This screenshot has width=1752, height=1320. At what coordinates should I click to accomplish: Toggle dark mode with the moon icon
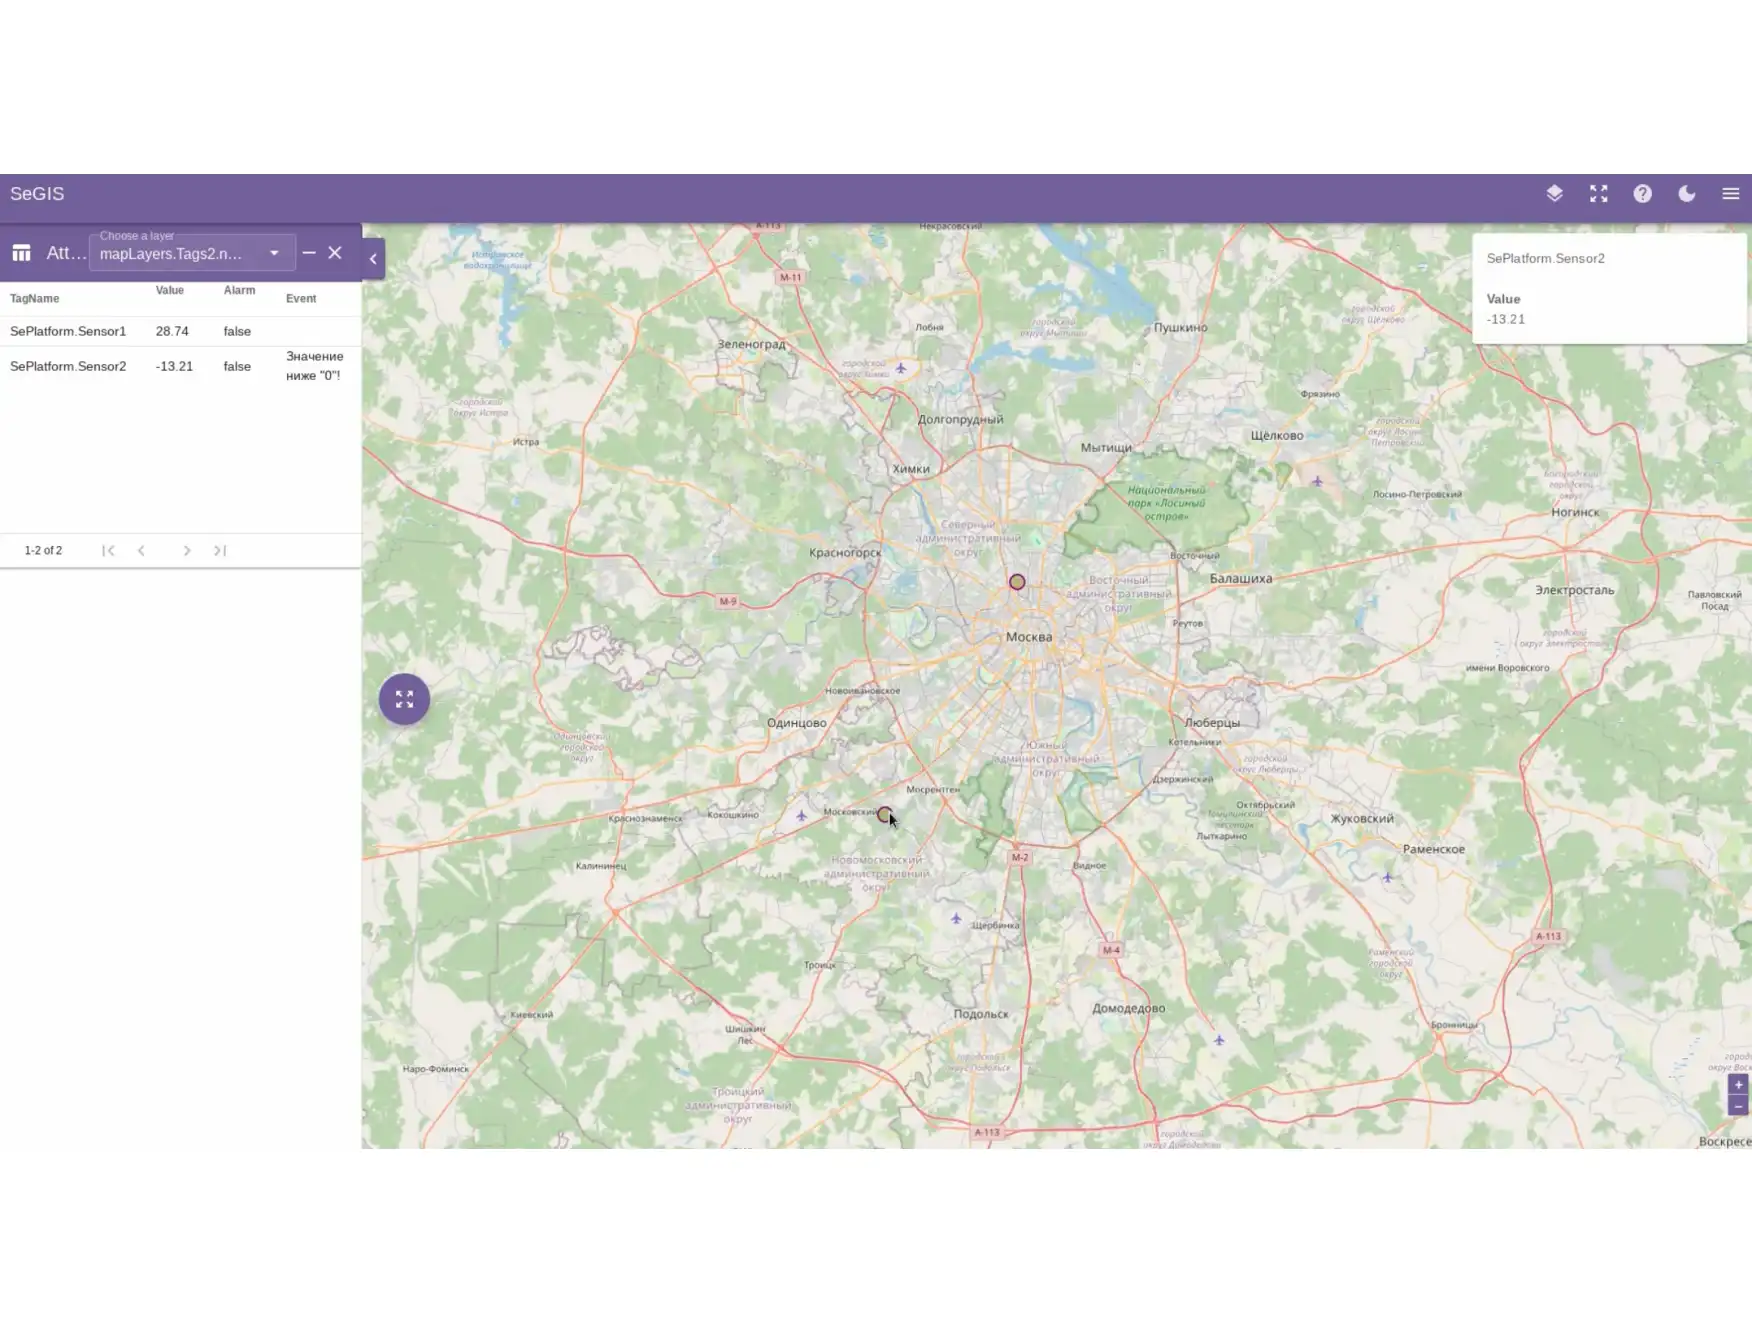click(1686, 193)
